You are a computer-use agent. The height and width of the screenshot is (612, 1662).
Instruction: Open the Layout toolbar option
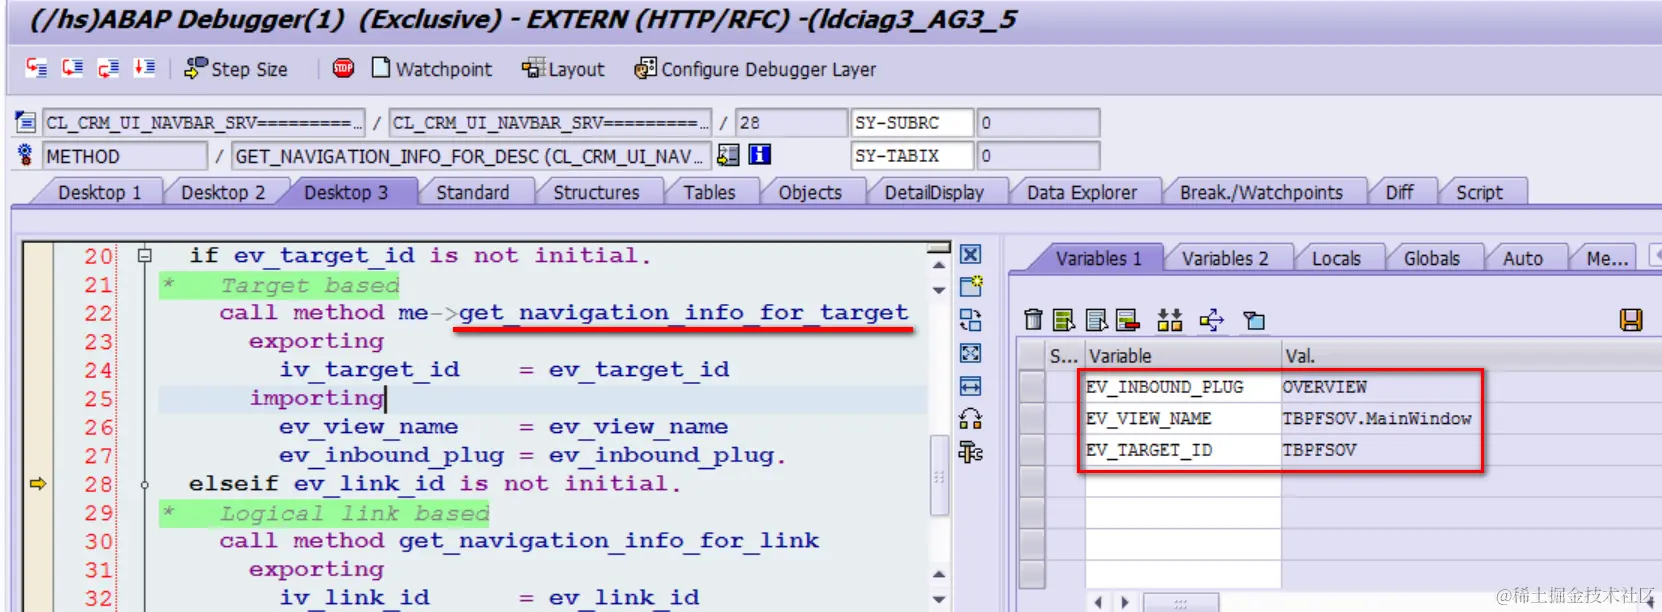pyautogui.click(x=563, y=69)
